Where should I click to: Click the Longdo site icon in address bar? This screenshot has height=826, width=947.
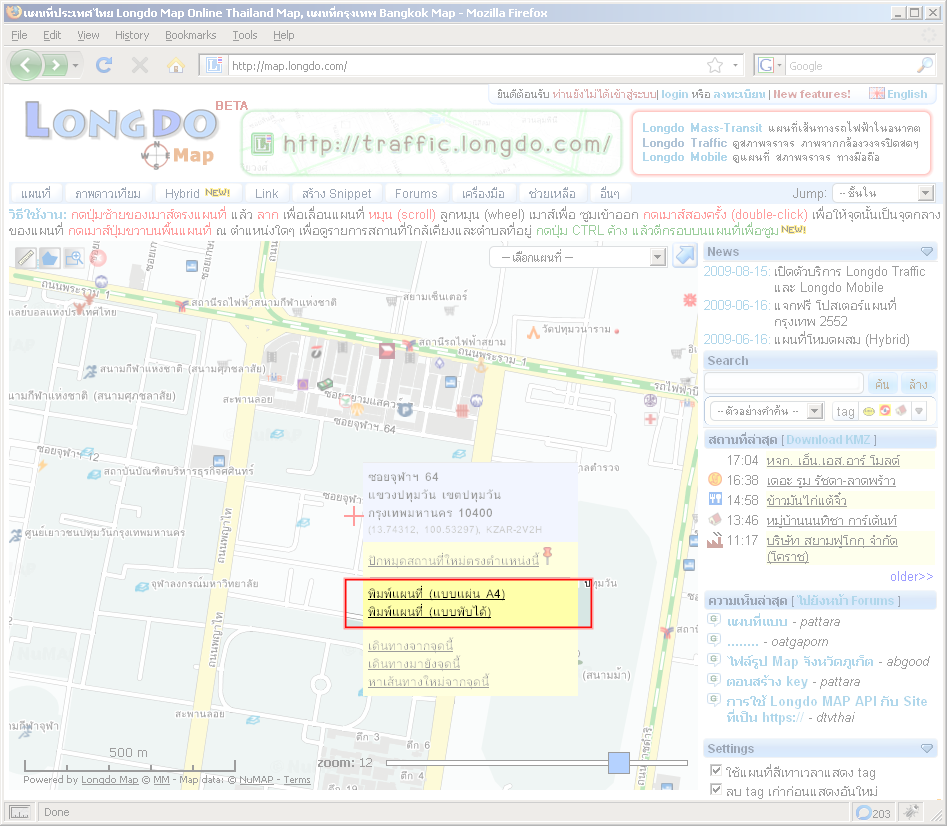pos(214,65)
